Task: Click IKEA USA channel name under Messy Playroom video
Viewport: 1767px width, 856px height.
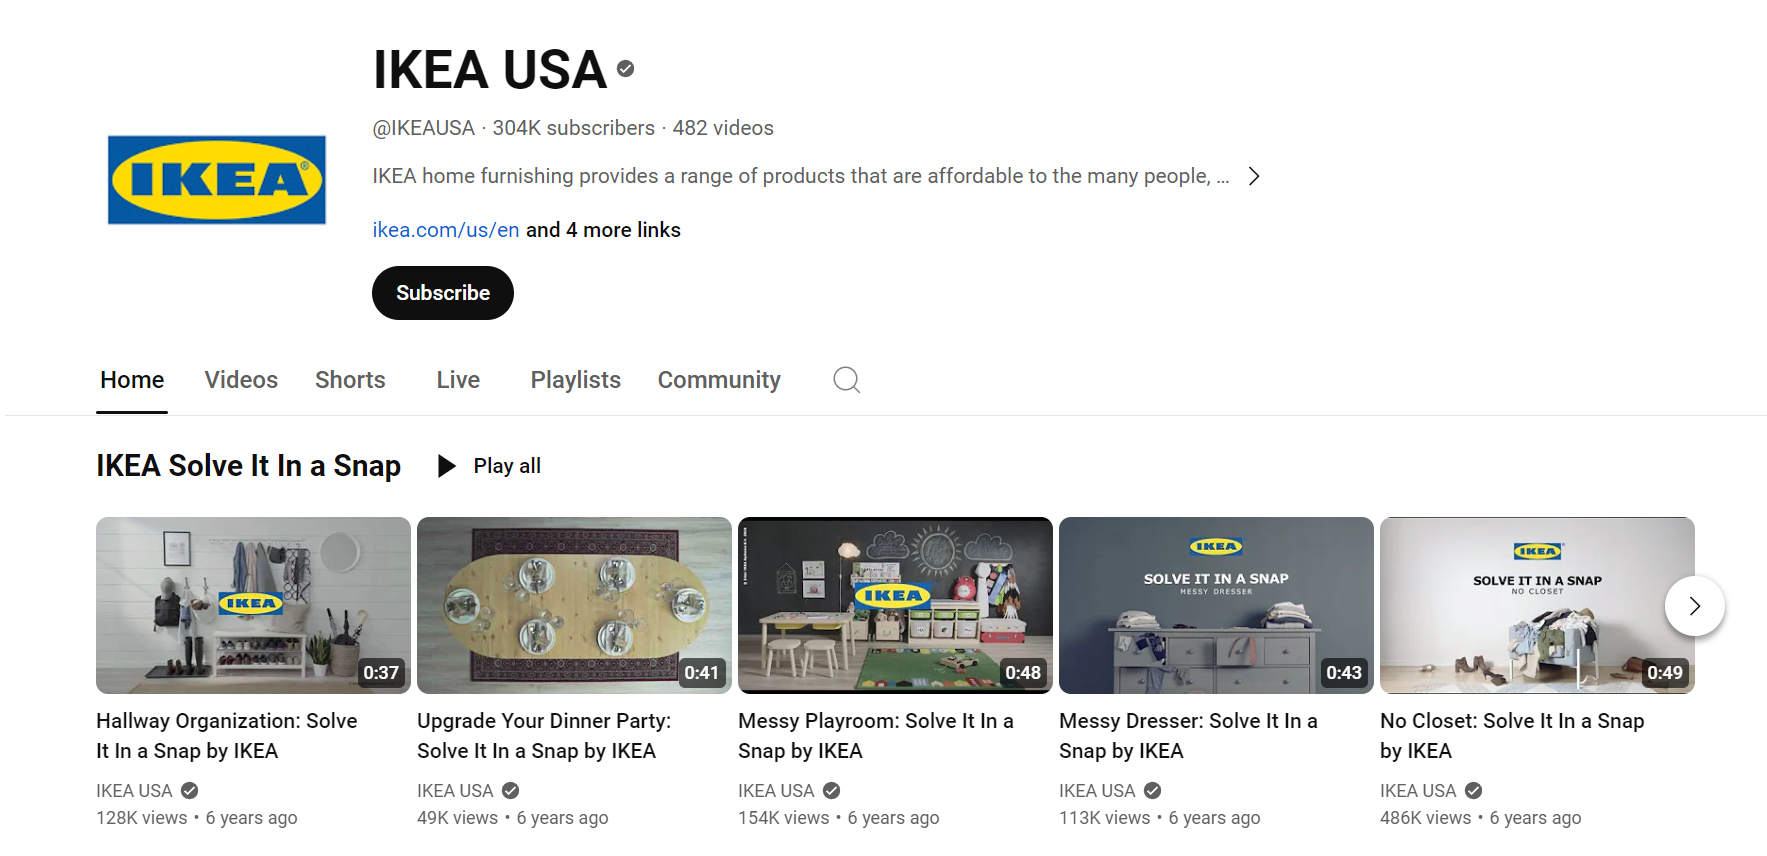Action: pos(776,791)
